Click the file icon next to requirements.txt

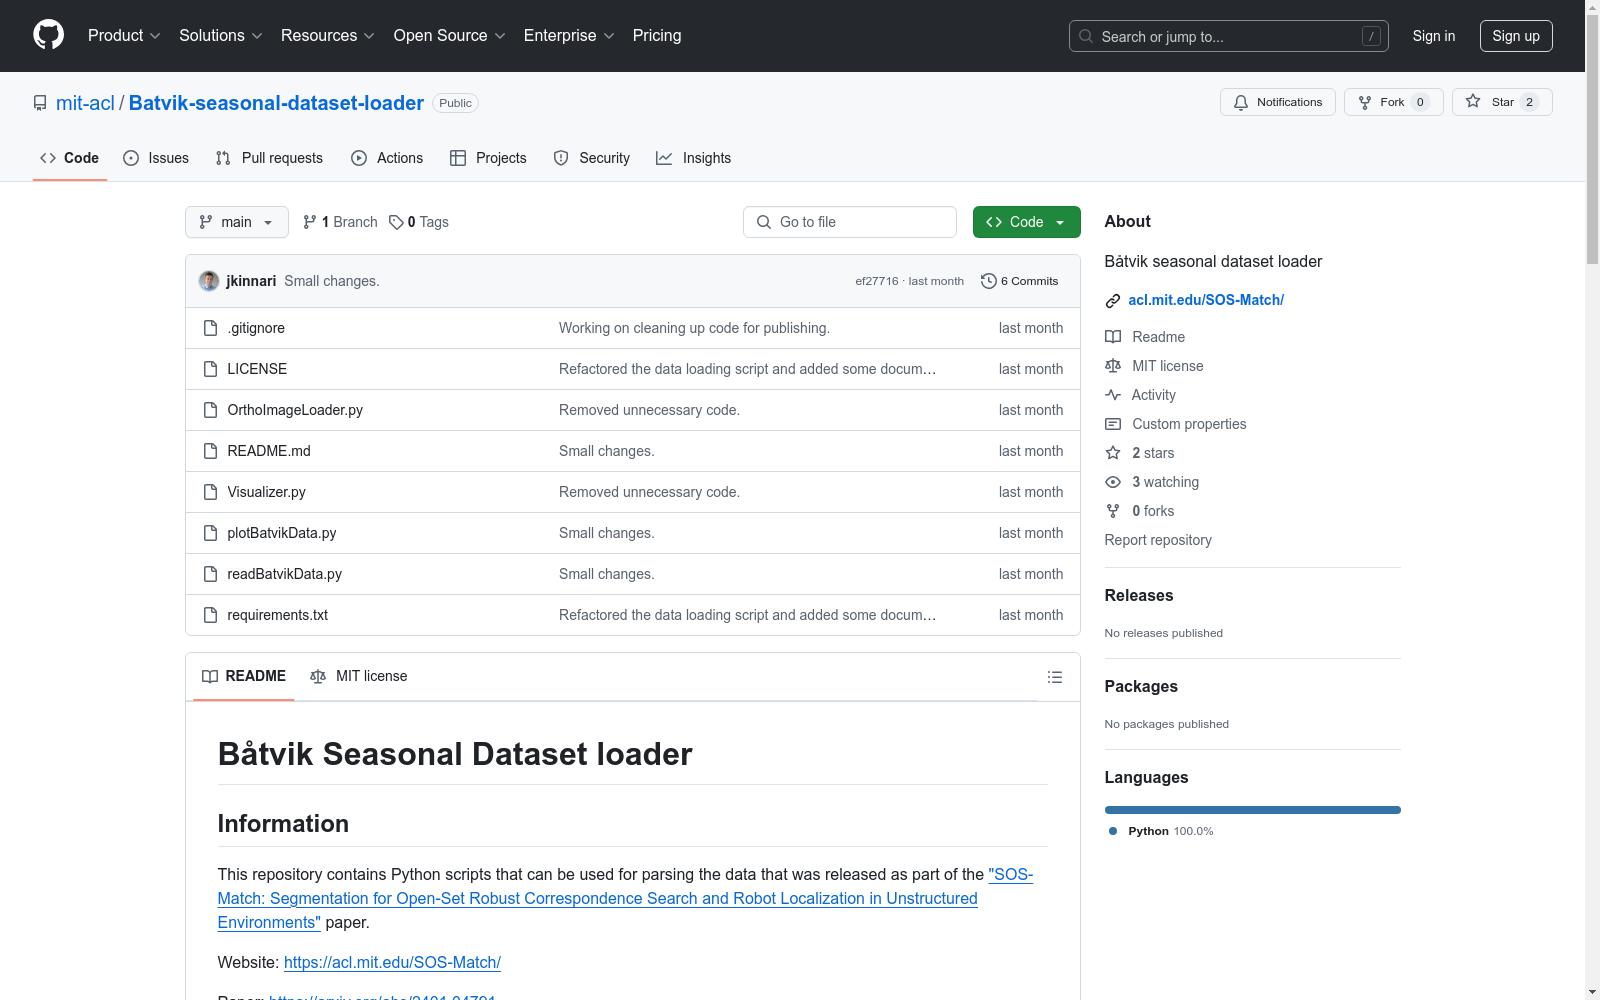(210, 615)
